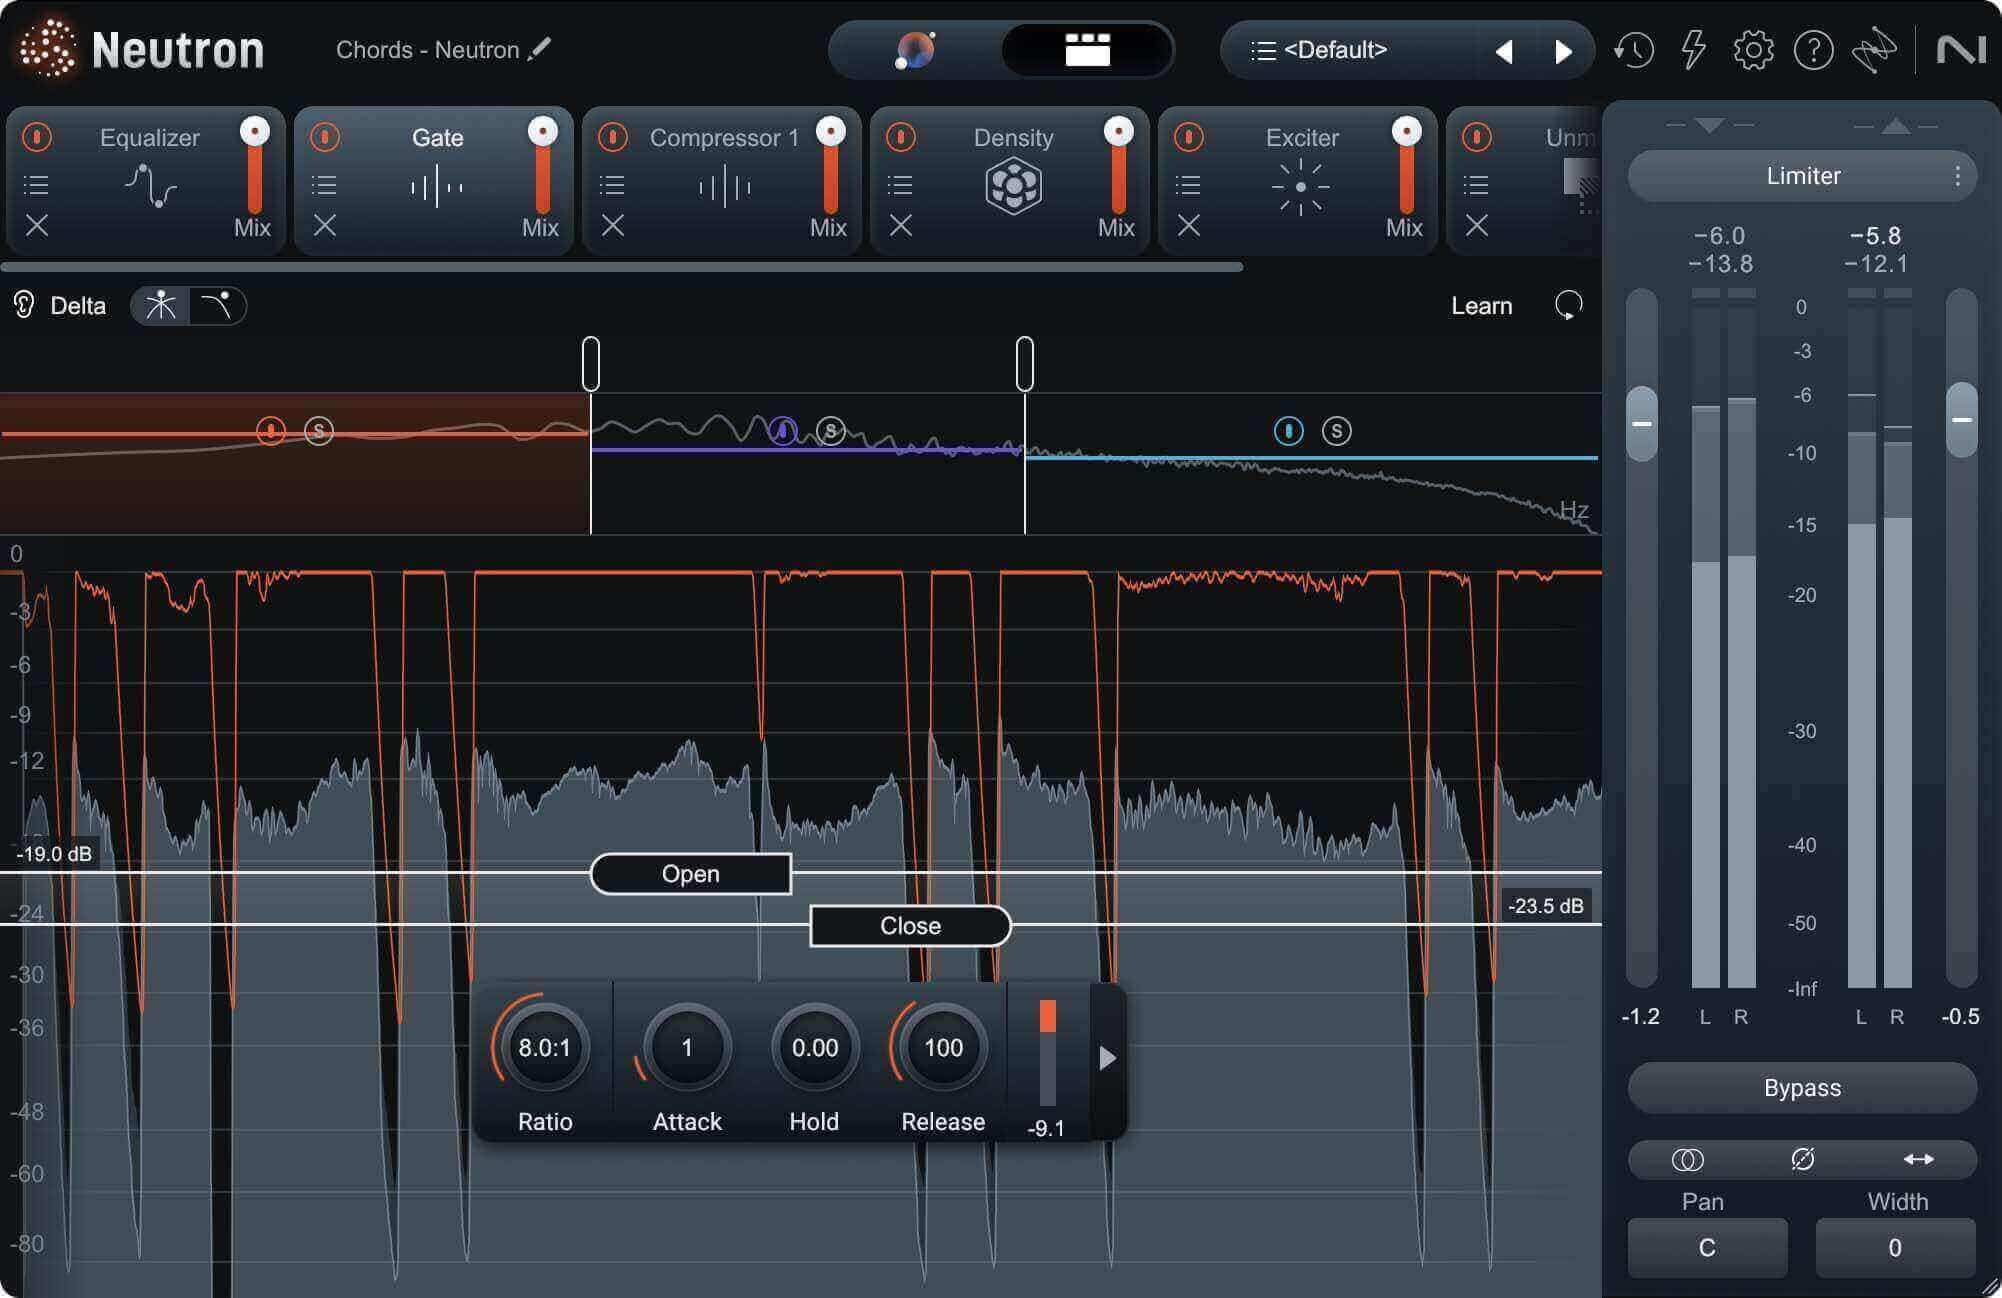Open Limiter options menu
This screenshot has width=2002, height=1298.
pyautogui.click(x=1957, y=176)
